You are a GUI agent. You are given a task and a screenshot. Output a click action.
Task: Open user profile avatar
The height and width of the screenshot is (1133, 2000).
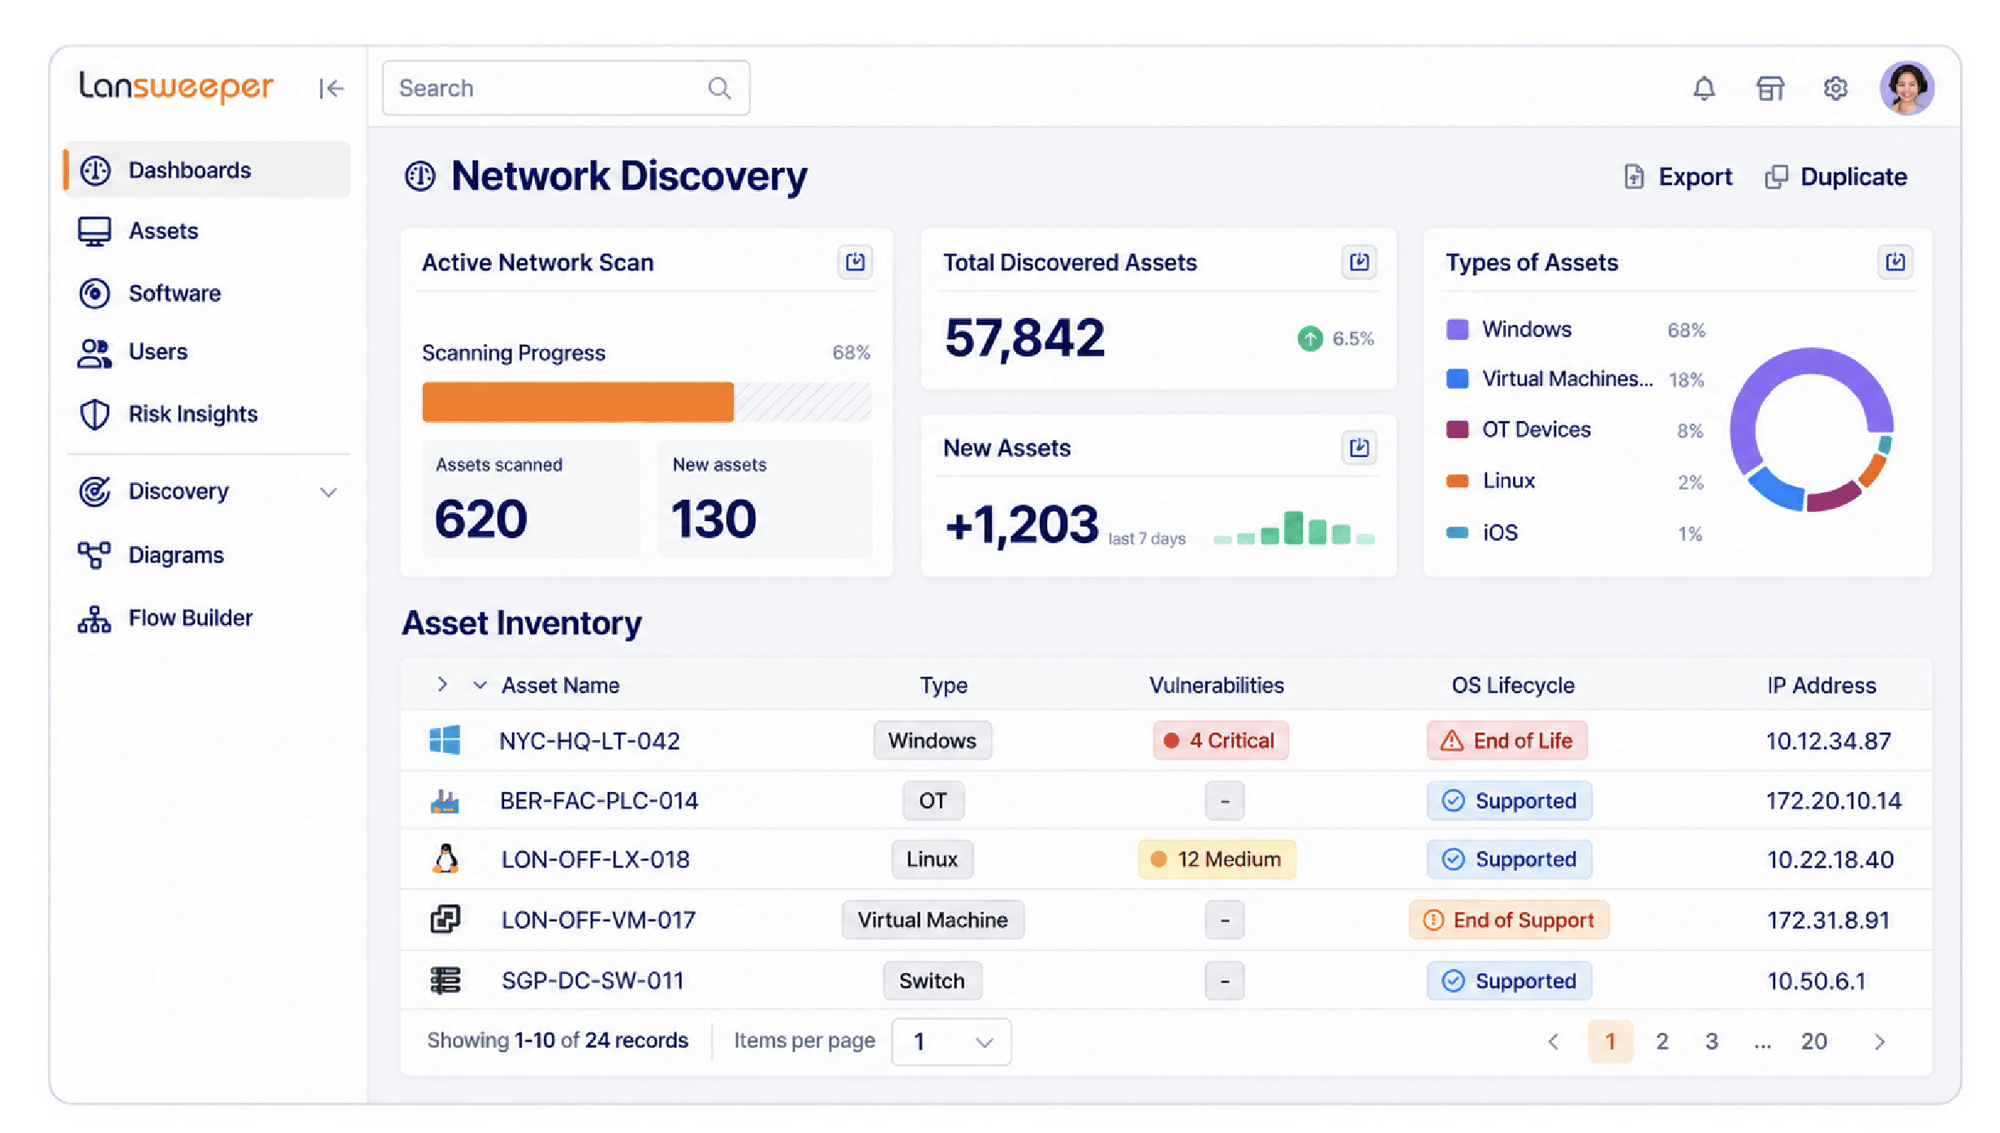point(1907,88)
